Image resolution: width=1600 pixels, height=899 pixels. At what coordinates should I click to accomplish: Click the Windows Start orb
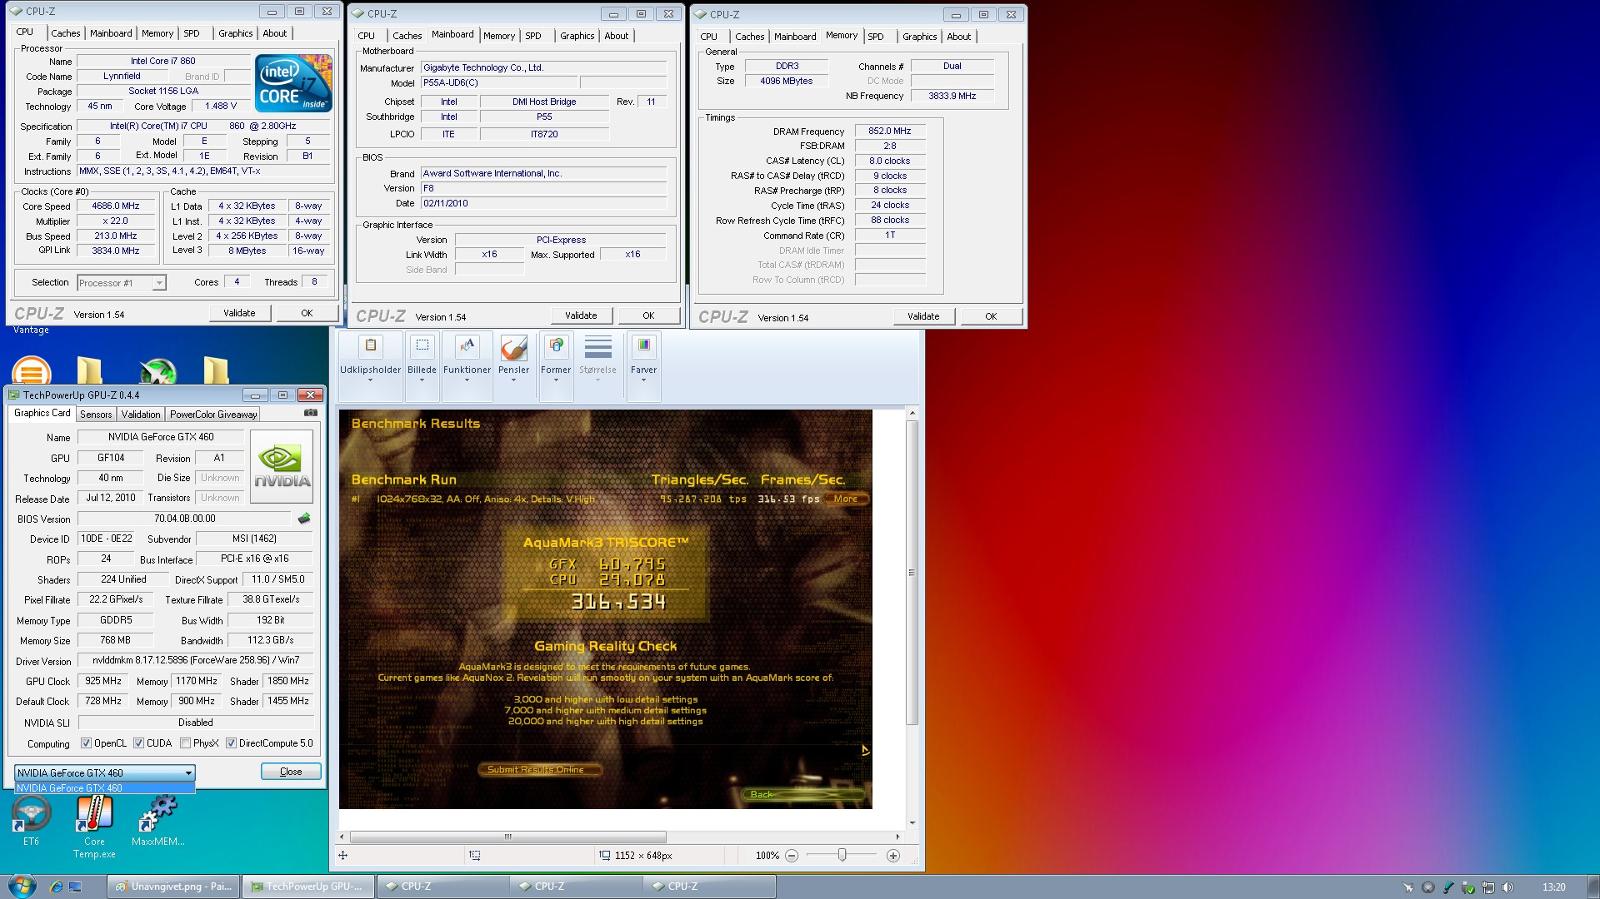coord(21,886)
